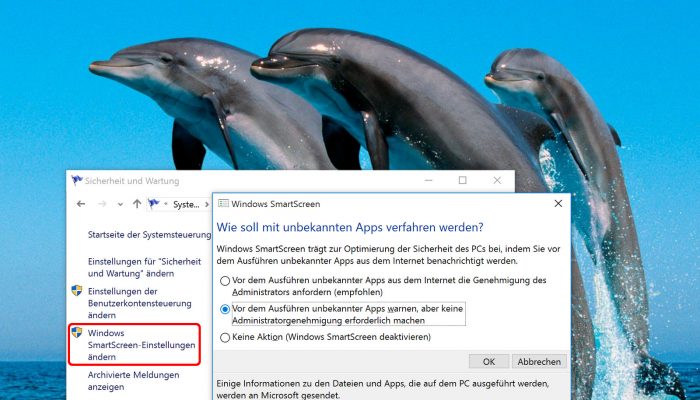This screenshot has height=400, width=700.
Task: Go up one level with the up arrow
Action: pos(137,204)
